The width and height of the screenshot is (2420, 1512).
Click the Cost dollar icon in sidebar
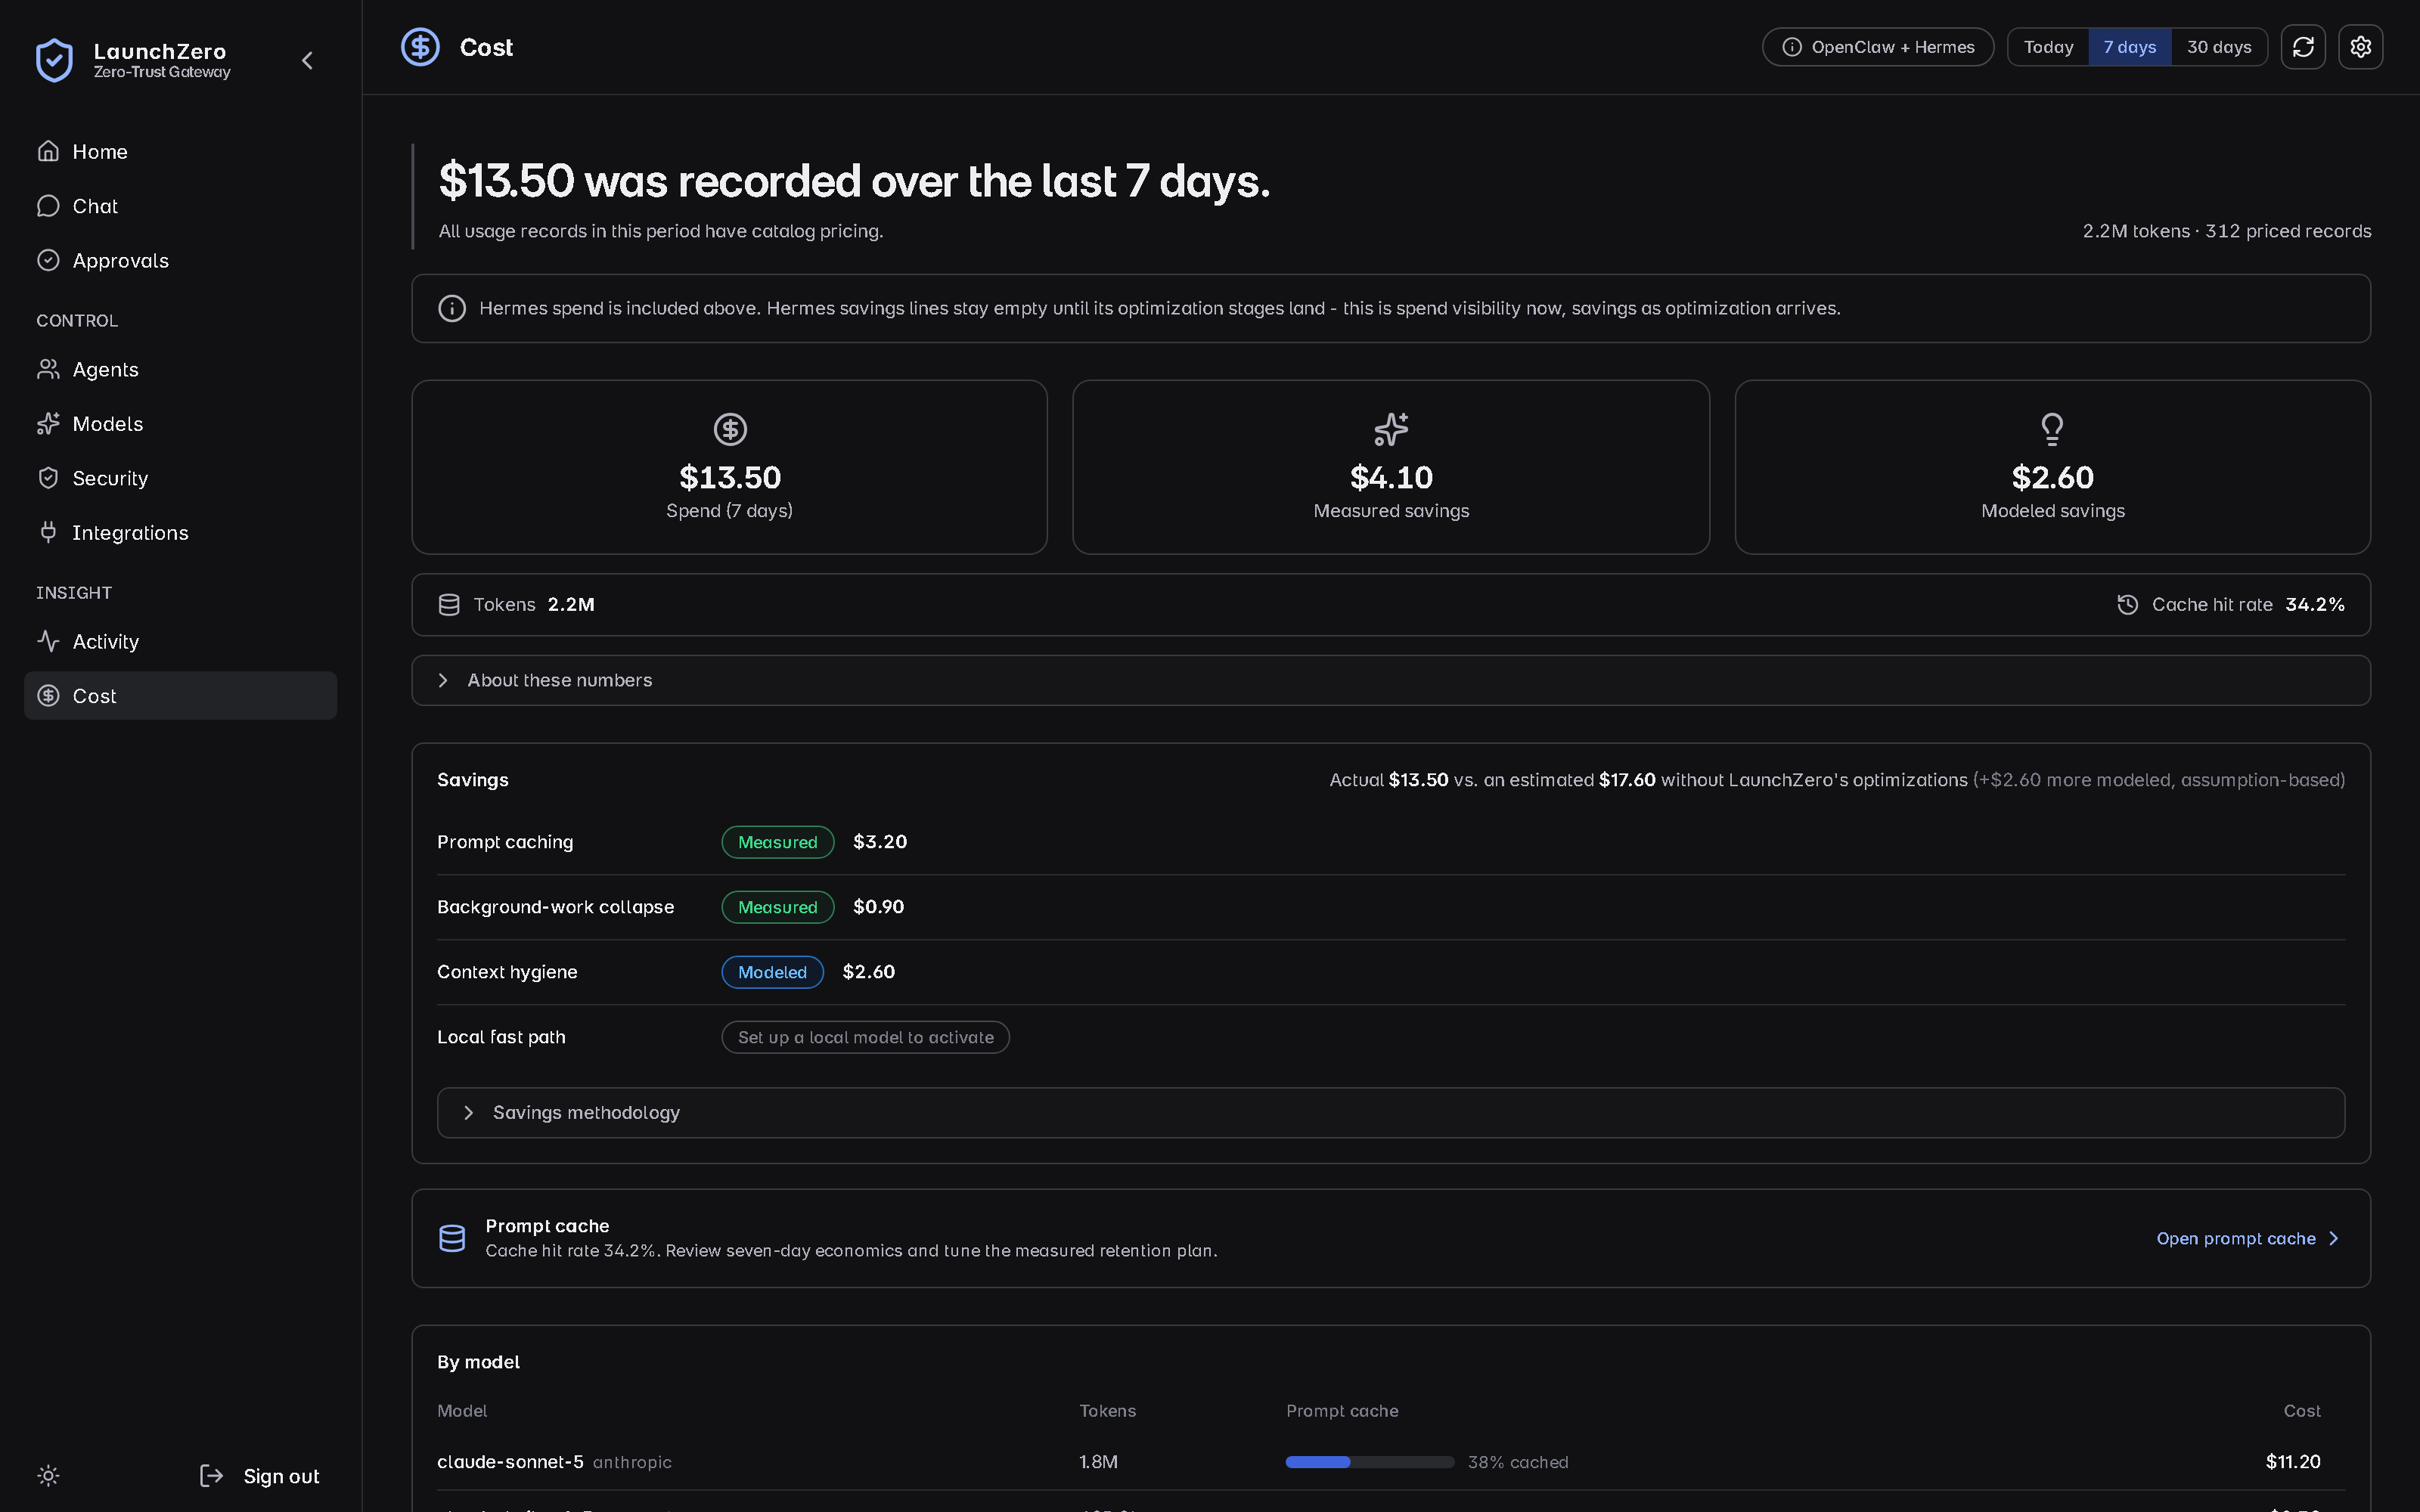48,696
